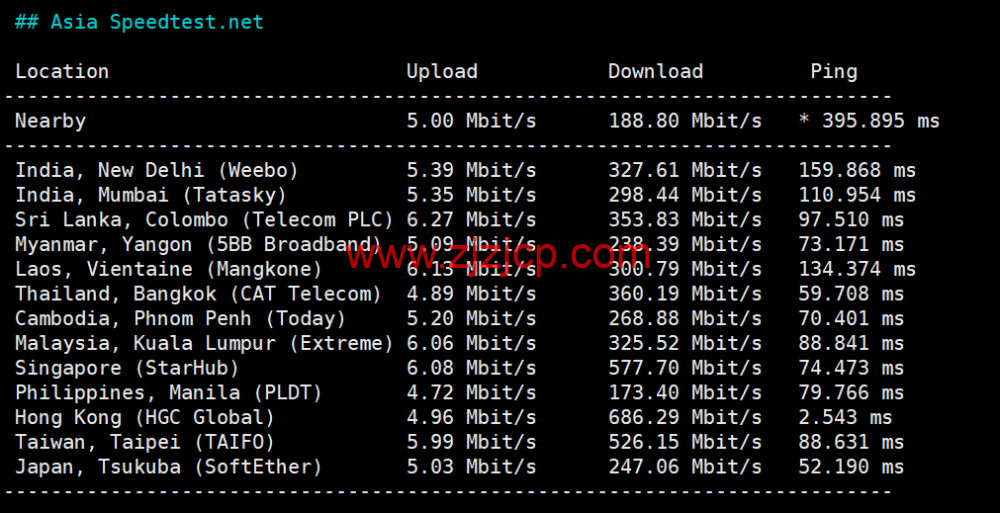Click the Taiwan, Taipei (TAIFO) row label
Screen dimensions: 1000x513
[144, 442]
